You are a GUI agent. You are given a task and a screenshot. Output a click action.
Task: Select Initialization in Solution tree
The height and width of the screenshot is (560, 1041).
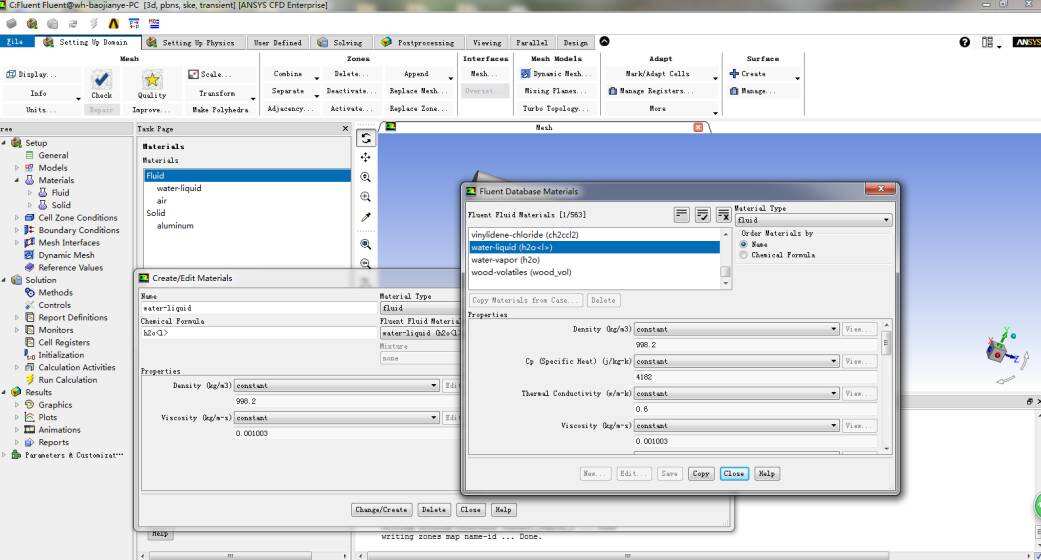(x=61, y=355)
